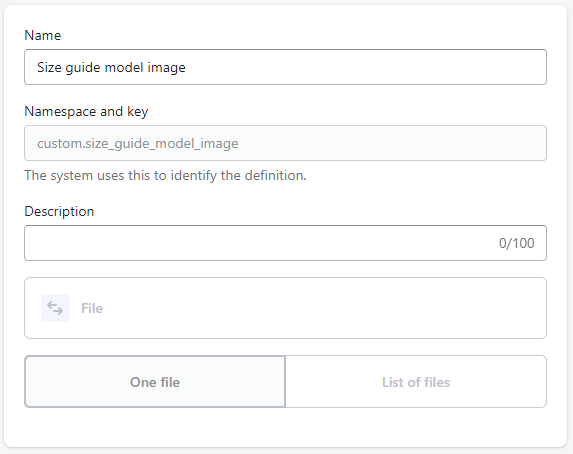Click blank area right of Name text

point(365,67)
